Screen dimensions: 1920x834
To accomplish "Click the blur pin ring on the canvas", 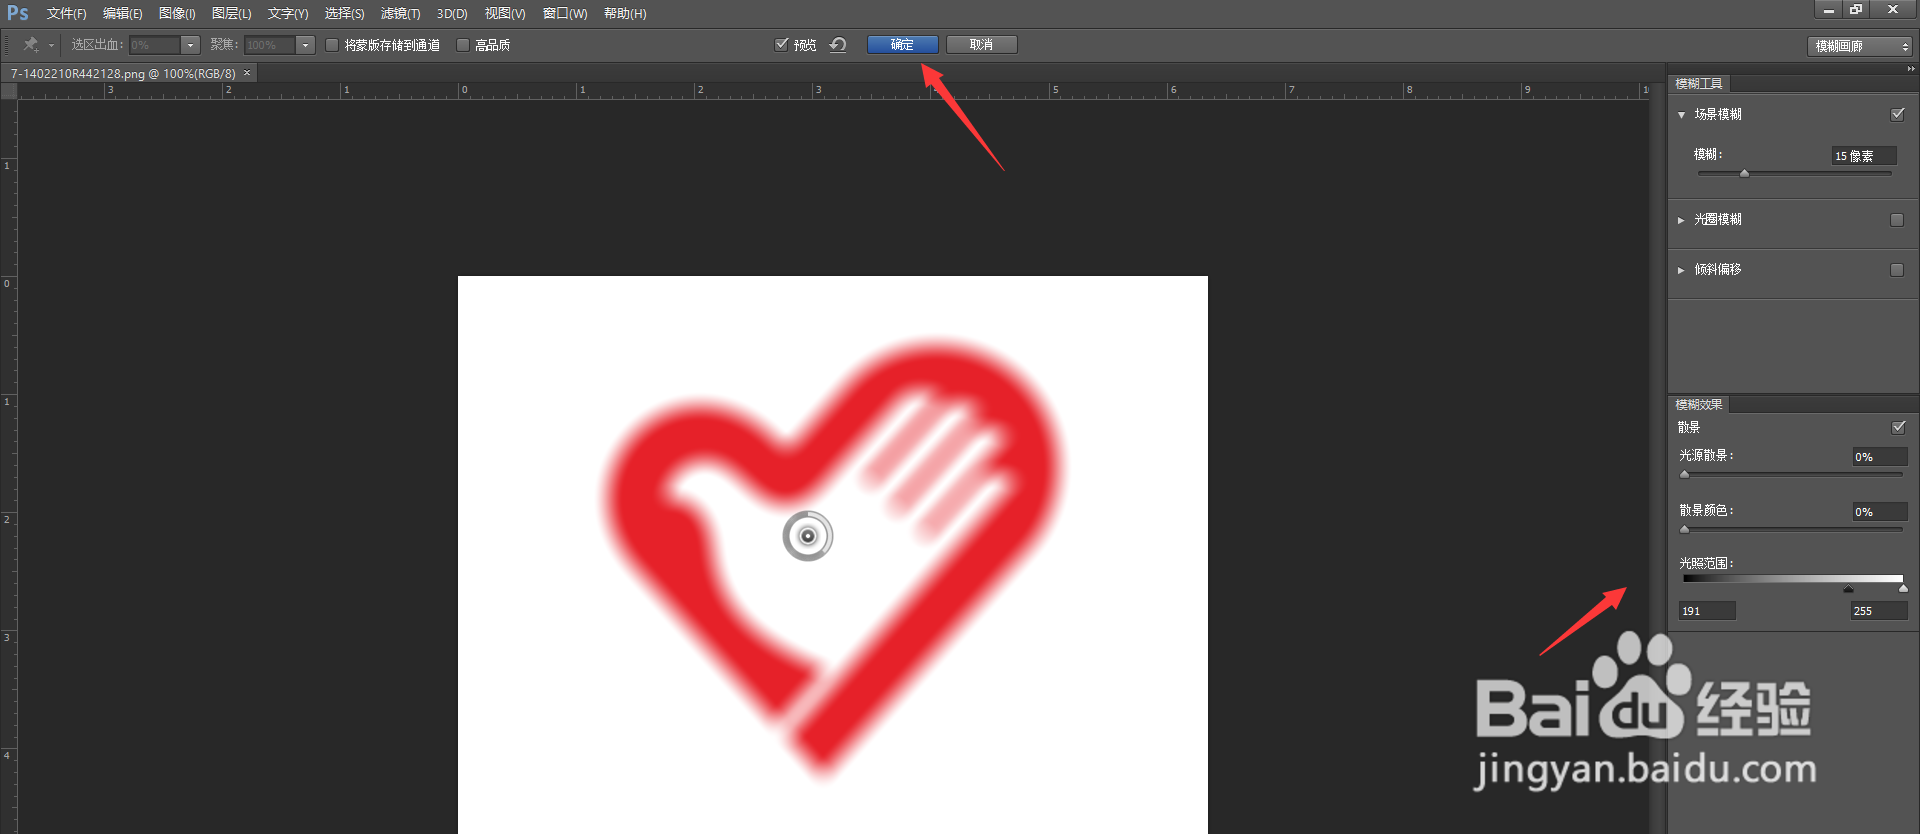I will point(808,536).
